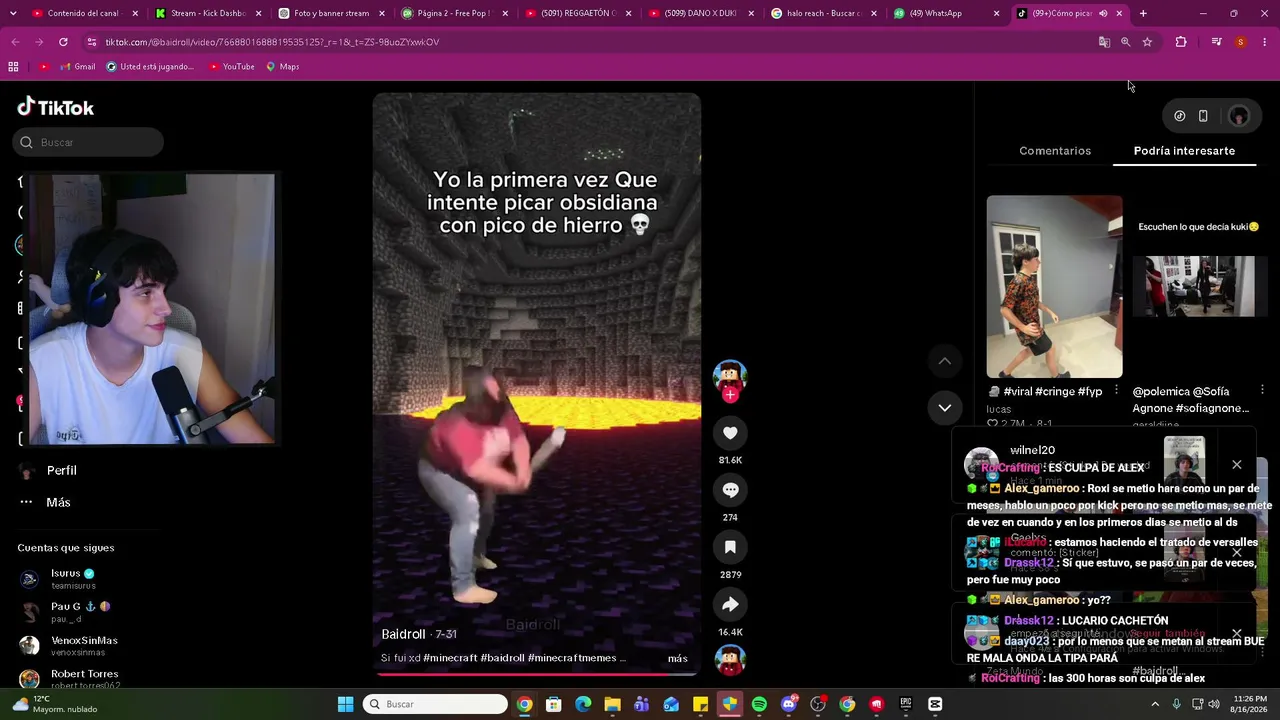The width and height of the screenshot is (1280, 720).
Task: Close the wilnel20 notification popup
Action: (1237, 465)
